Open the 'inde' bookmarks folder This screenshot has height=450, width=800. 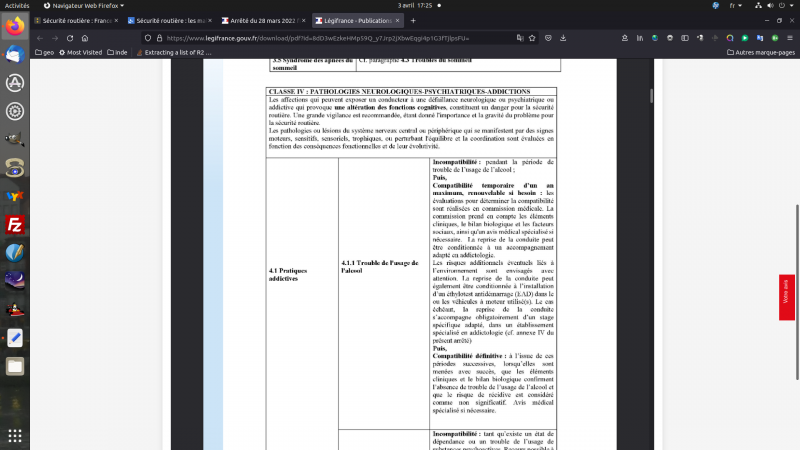(x=117, y=53)
